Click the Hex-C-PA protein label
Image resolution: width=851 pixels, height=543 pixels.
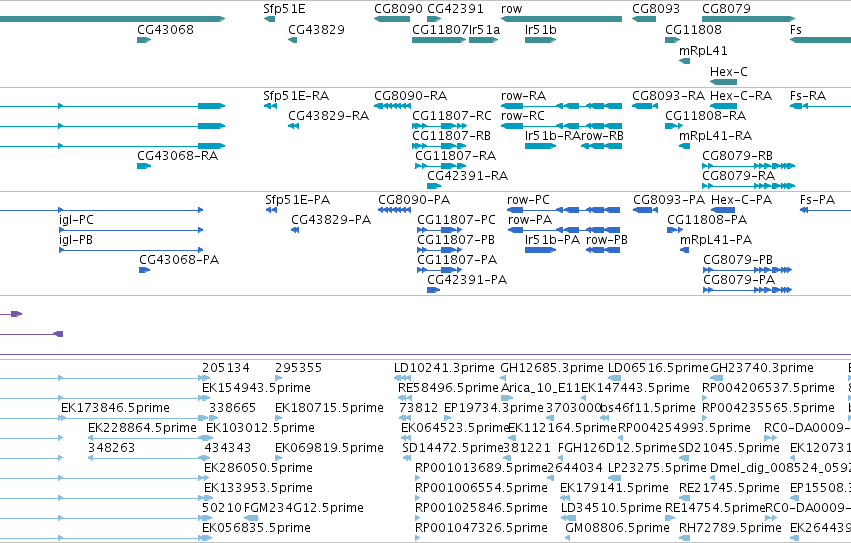tap(741, 200)
